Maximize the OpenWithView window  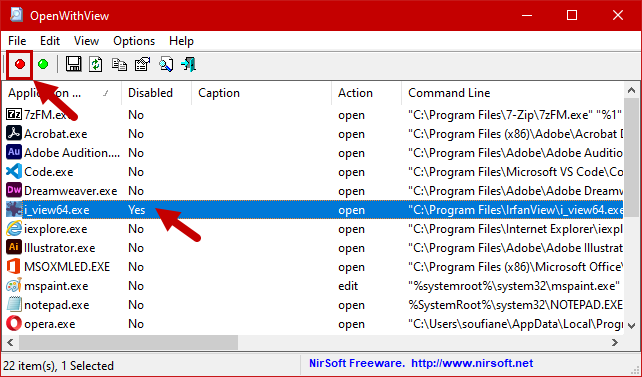572,16
